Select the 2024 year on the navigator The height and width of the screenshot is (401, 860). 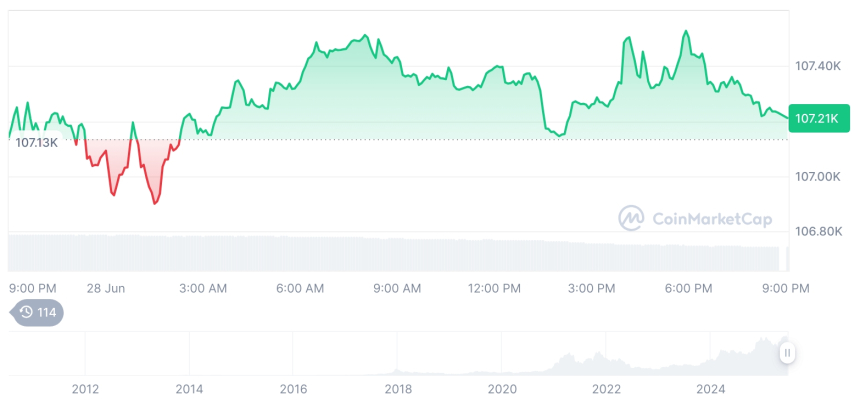pyautogui.click(x=710, y=388)
